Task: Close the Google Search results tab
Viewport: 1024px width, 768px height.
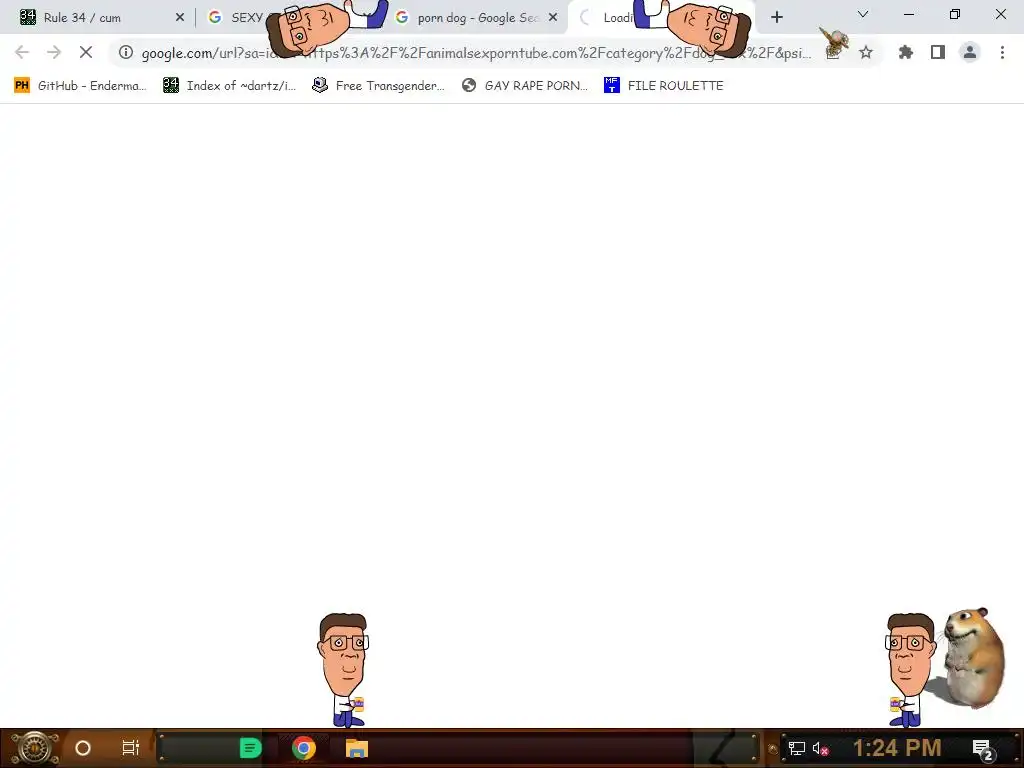Action: (553, 18)
